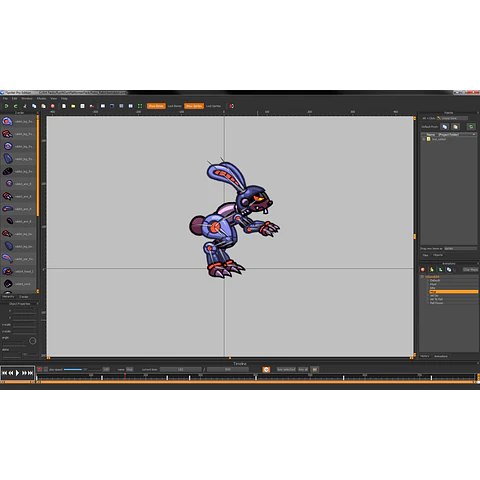The height and width of the screenshot is (480, 480).
Task: Switch to the Z-order tab at the panel bottom
Action: point(24,296)
